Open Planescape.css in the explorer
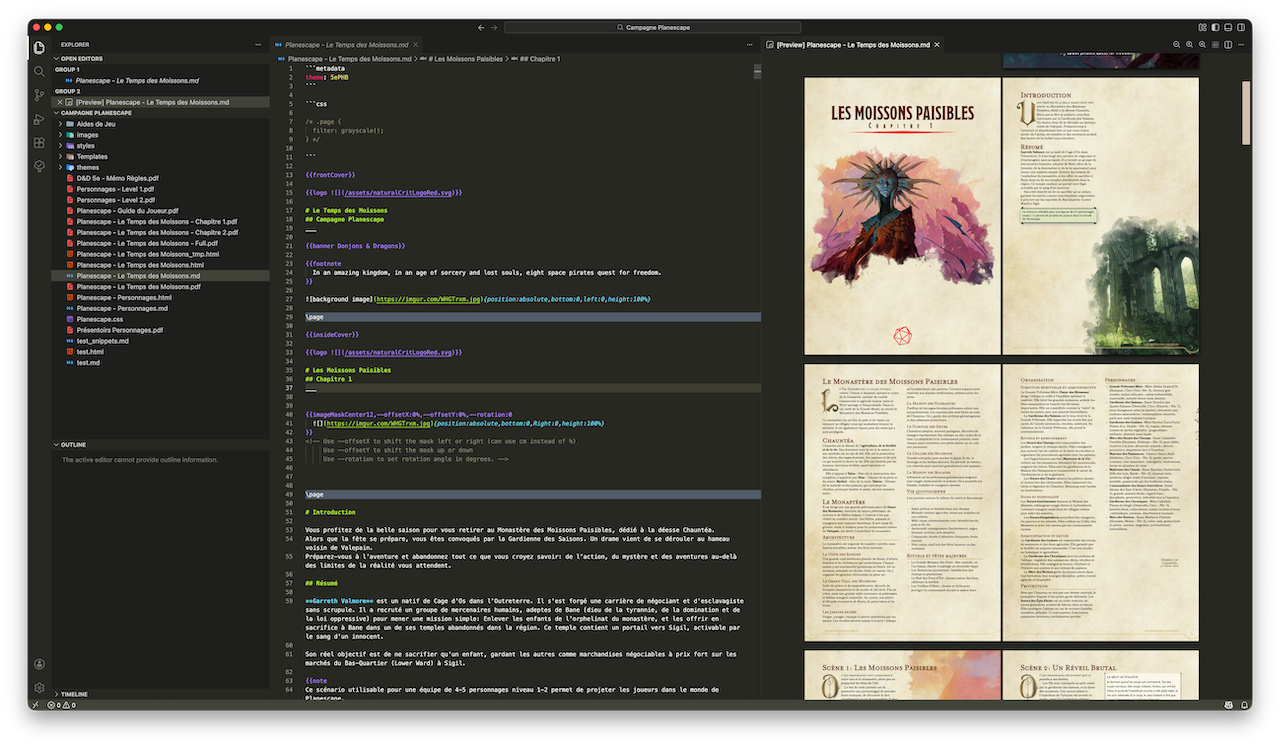 99,319
